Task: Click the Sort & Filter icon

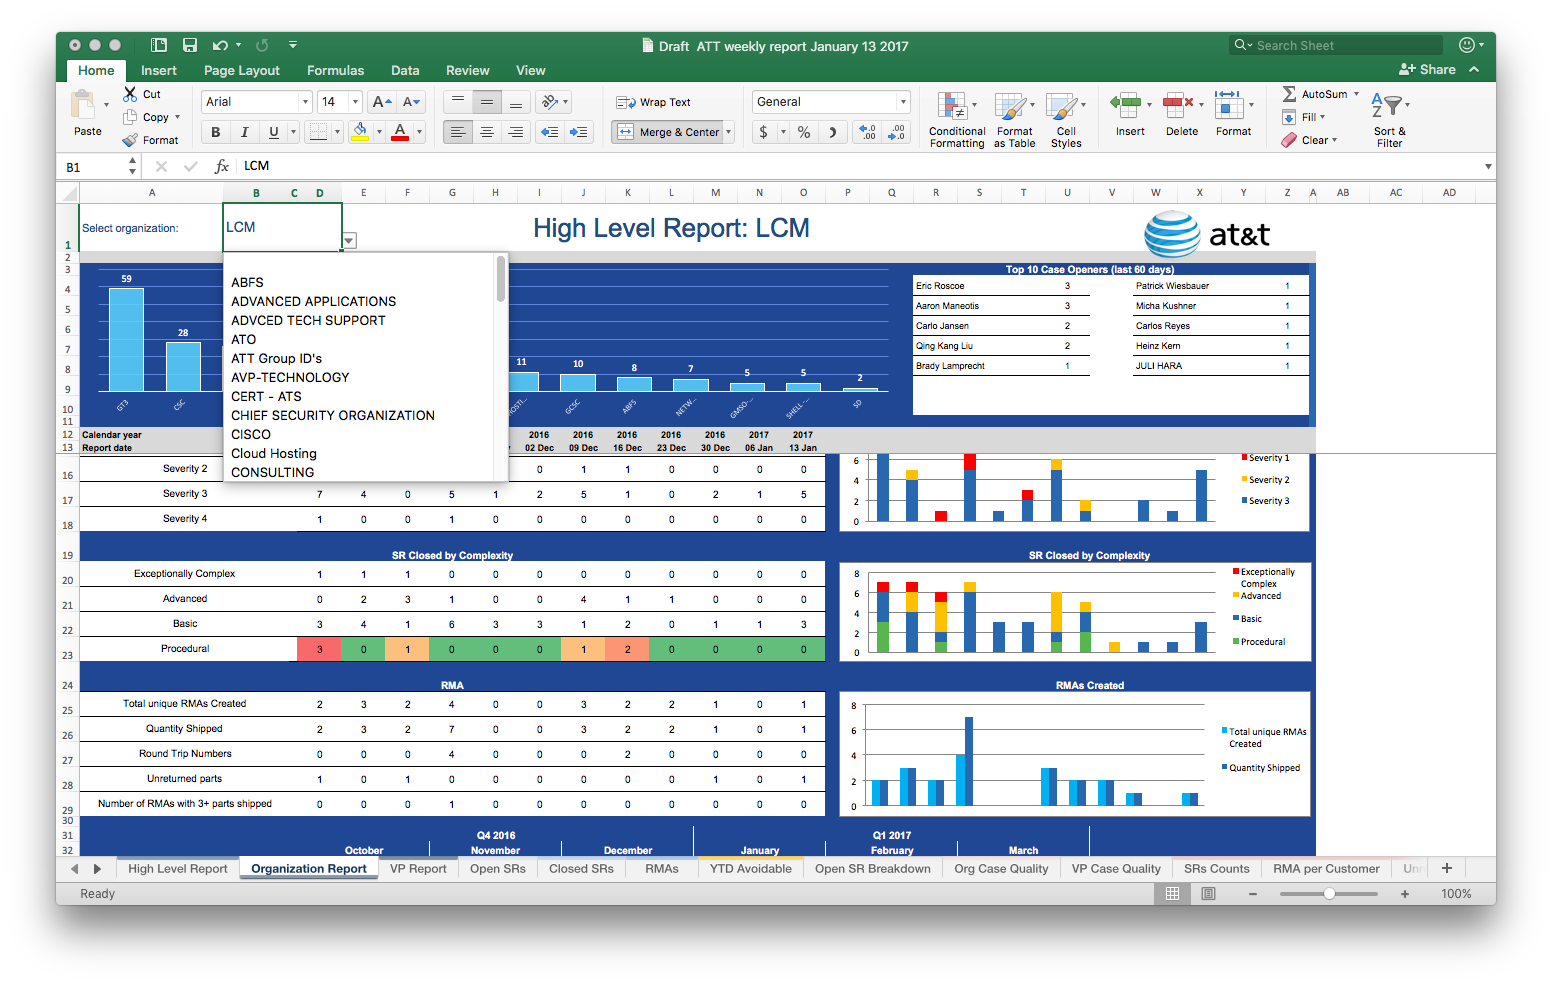Action: (x=1388, y=106)
